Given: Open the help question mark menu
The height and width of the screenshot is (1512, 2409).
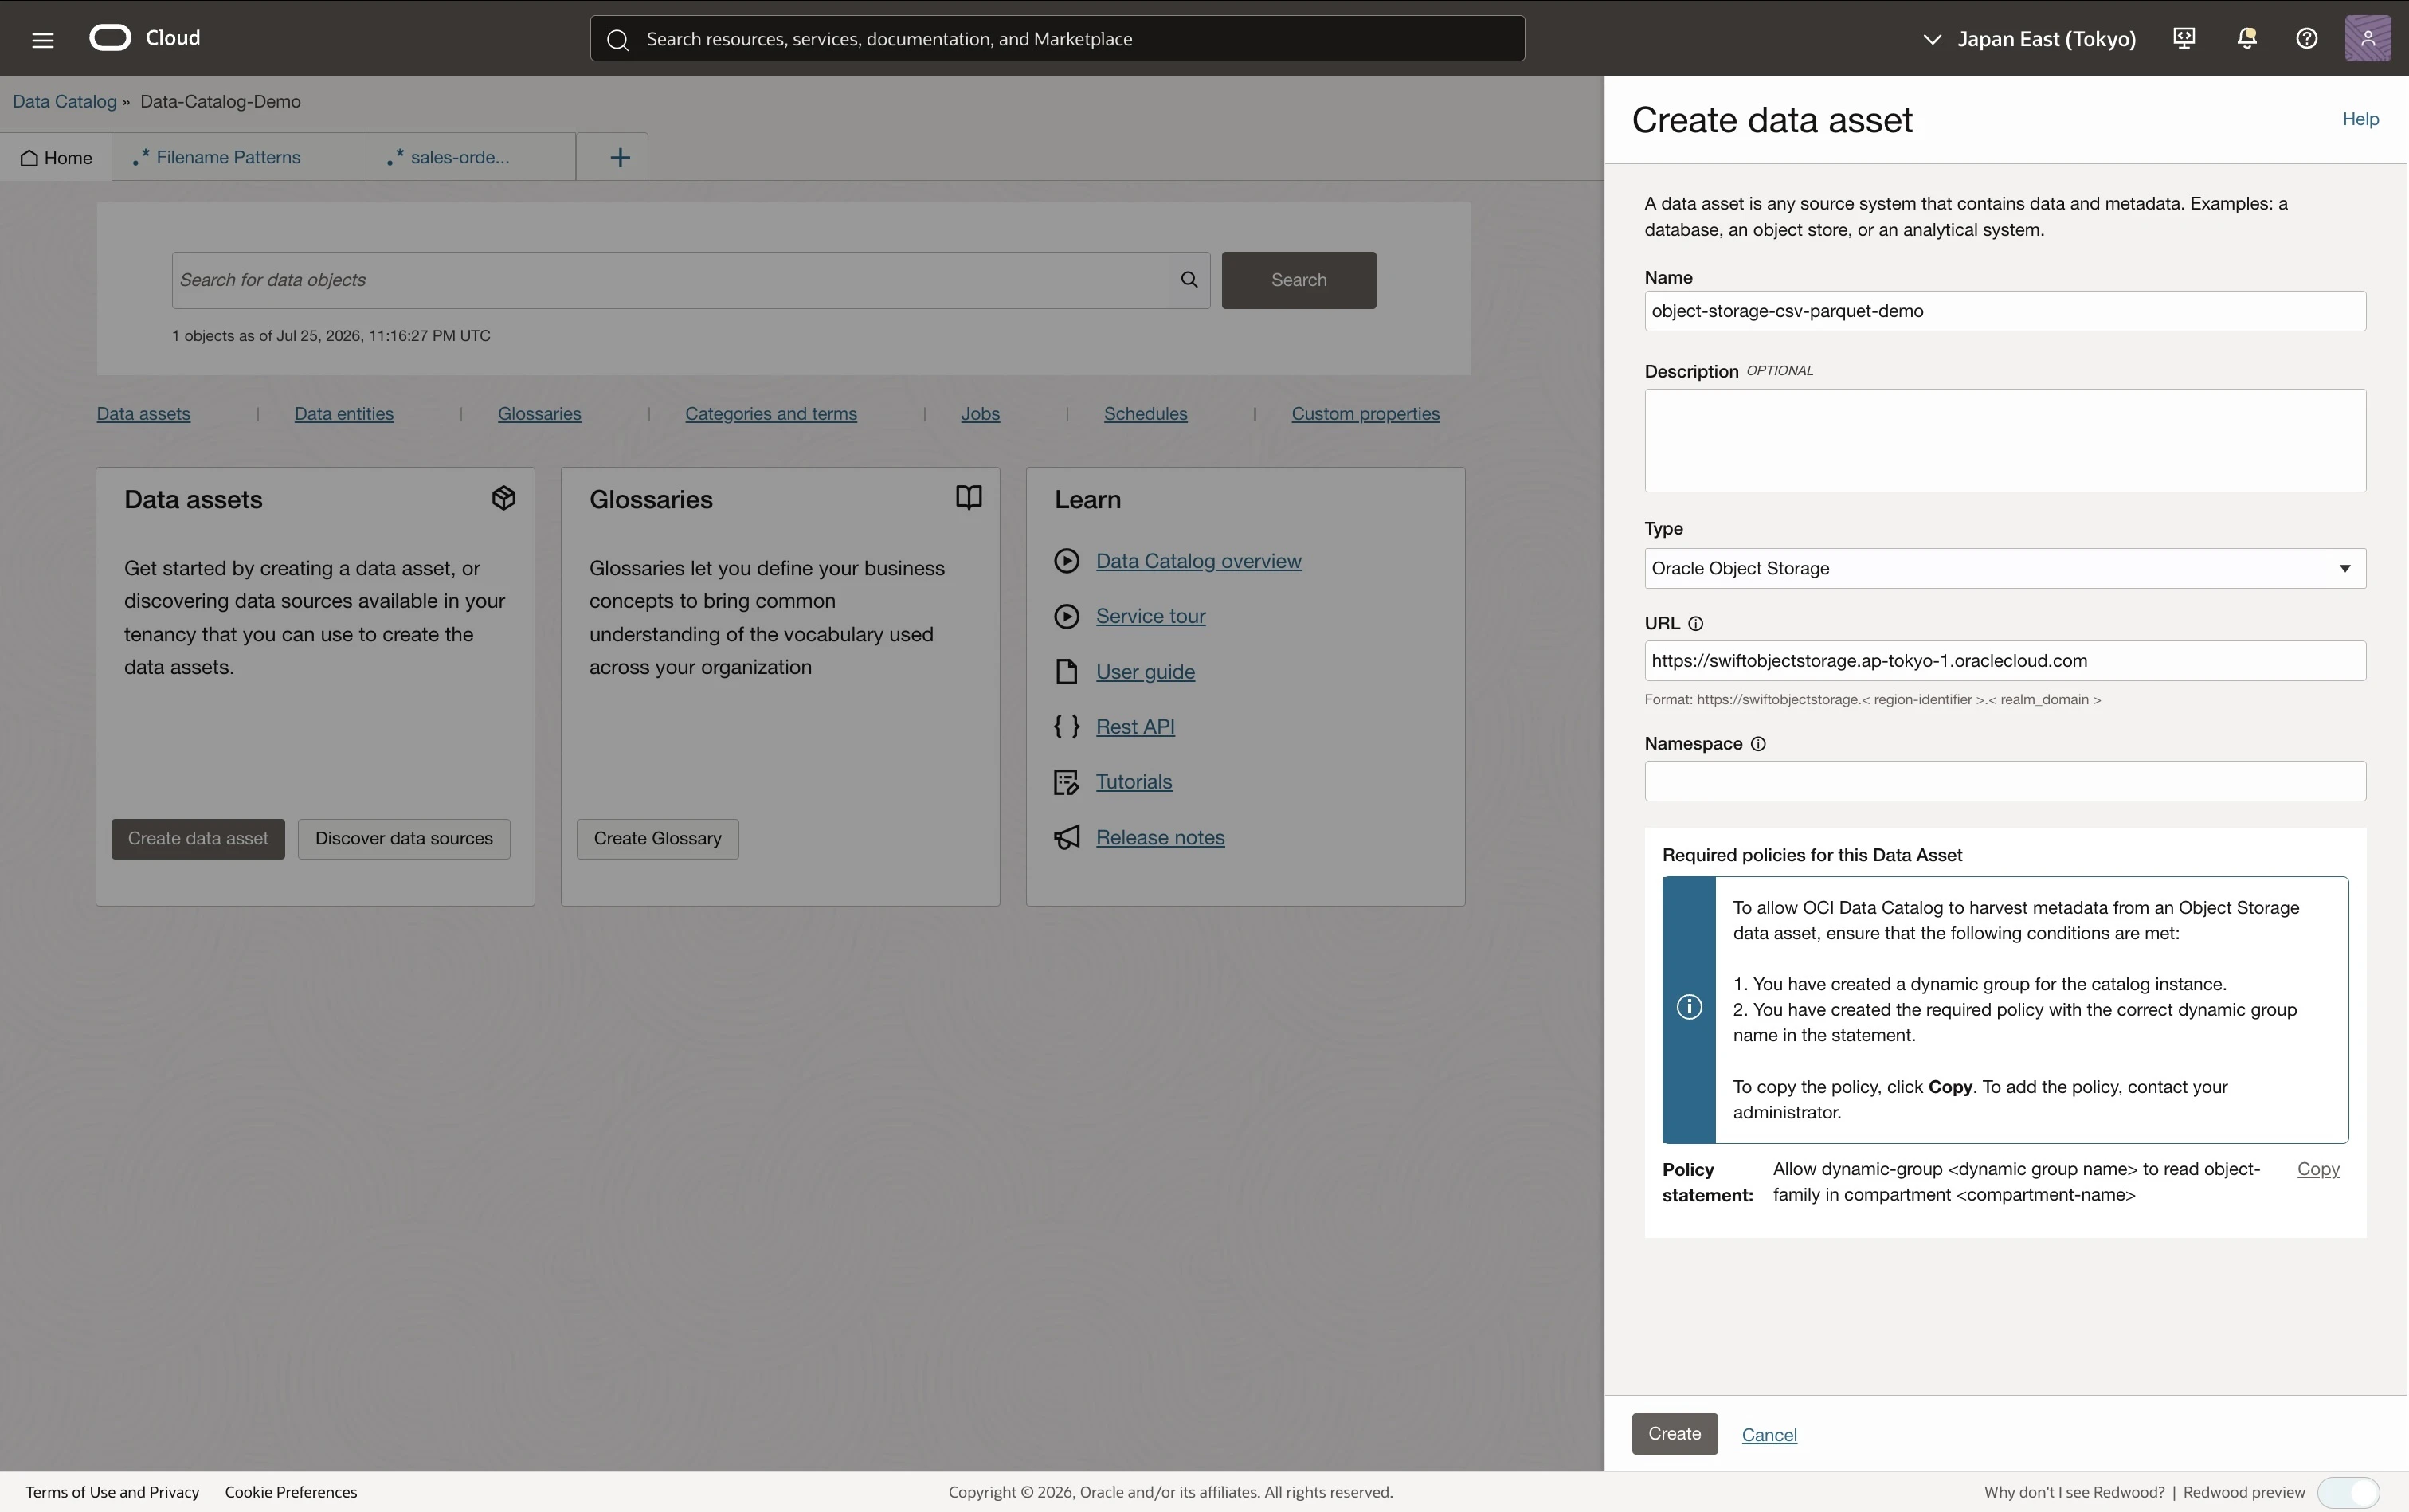Looking at the screenshot, I should click(2307, 38).
